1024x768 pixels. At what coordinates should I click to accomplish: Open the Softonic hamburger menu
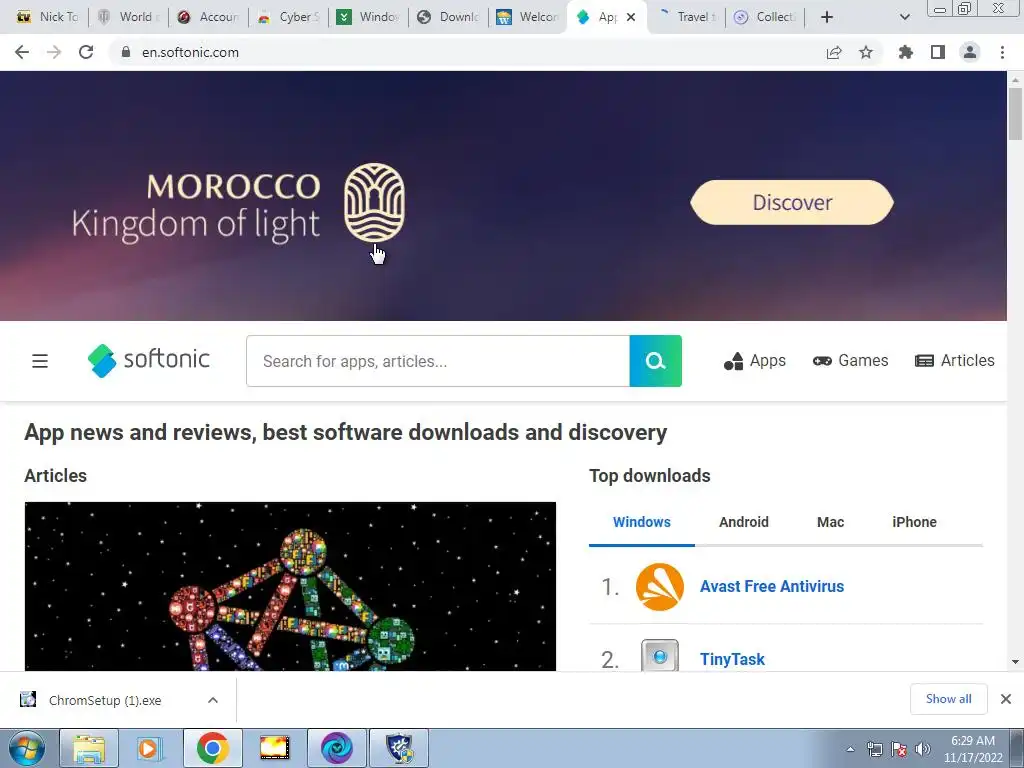click(40, 360)
